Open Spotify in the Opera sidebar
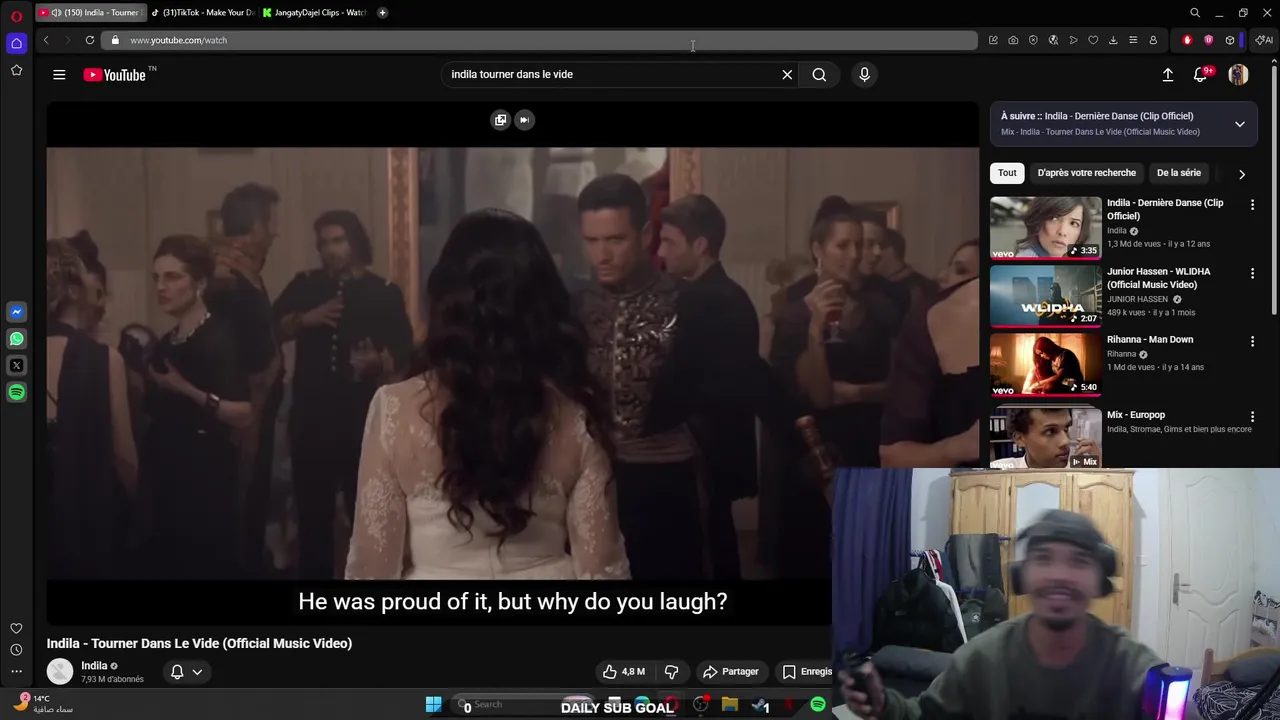1280x720 pixels. tap(16, 393)
